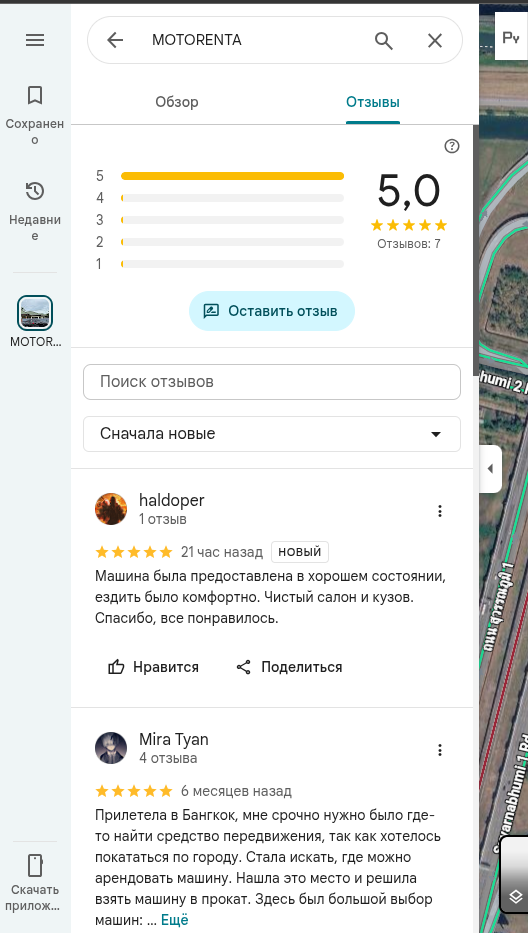Click the 5,0 overall rating
Viewport: 528px width, 933px height.
[x=409, y=191]
